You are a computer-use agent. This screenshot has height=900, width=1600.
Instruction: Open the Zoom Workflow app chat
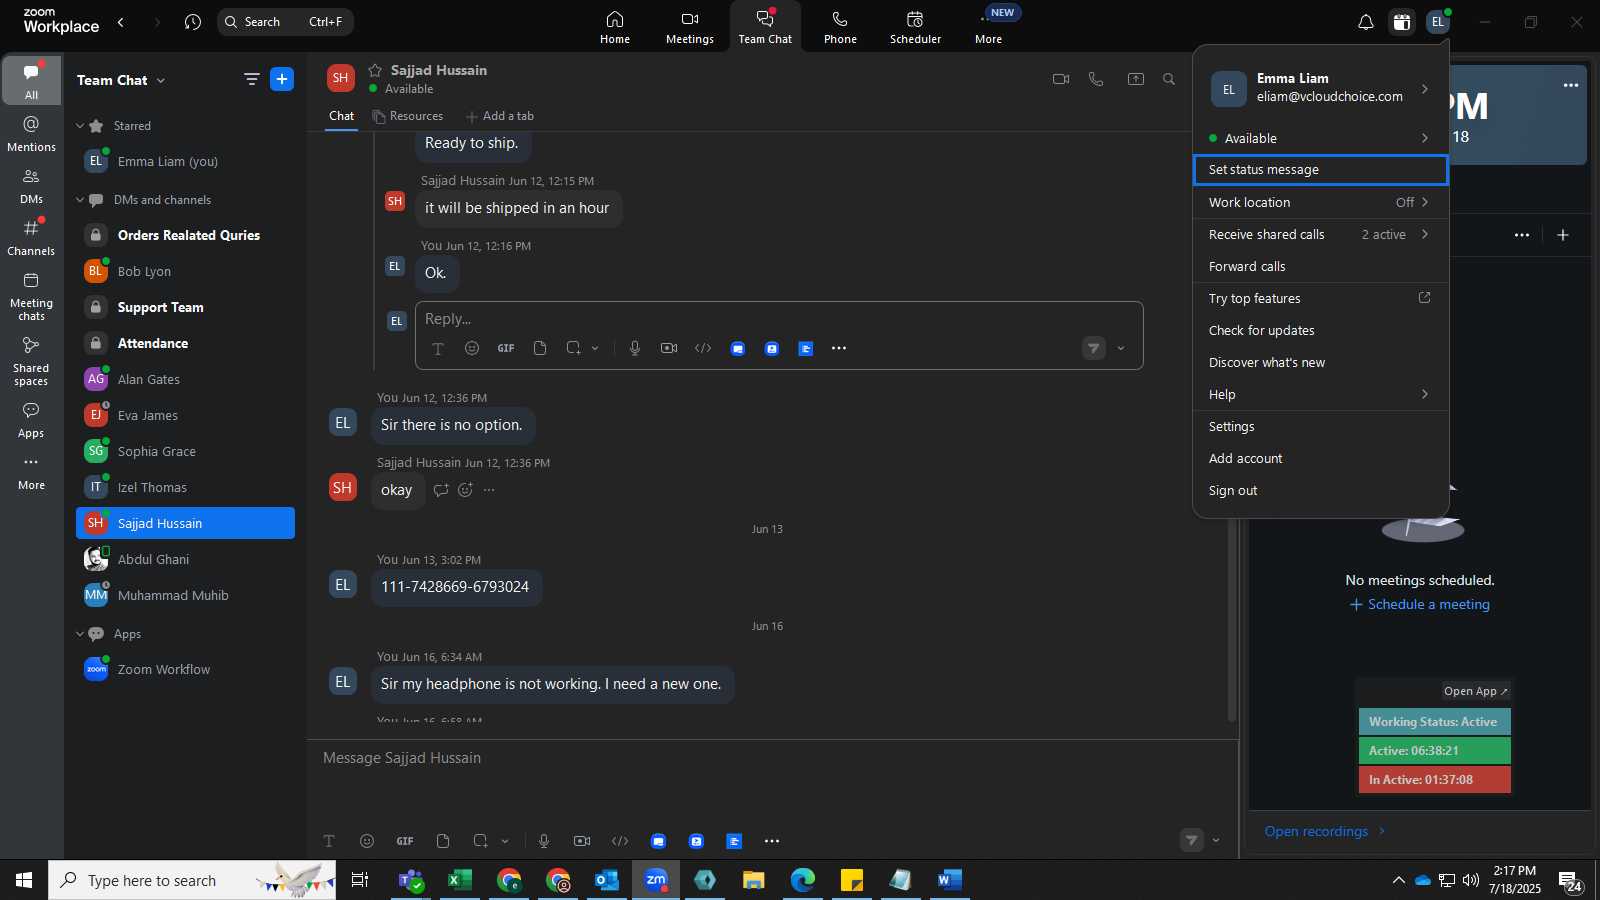click(185, 669)
